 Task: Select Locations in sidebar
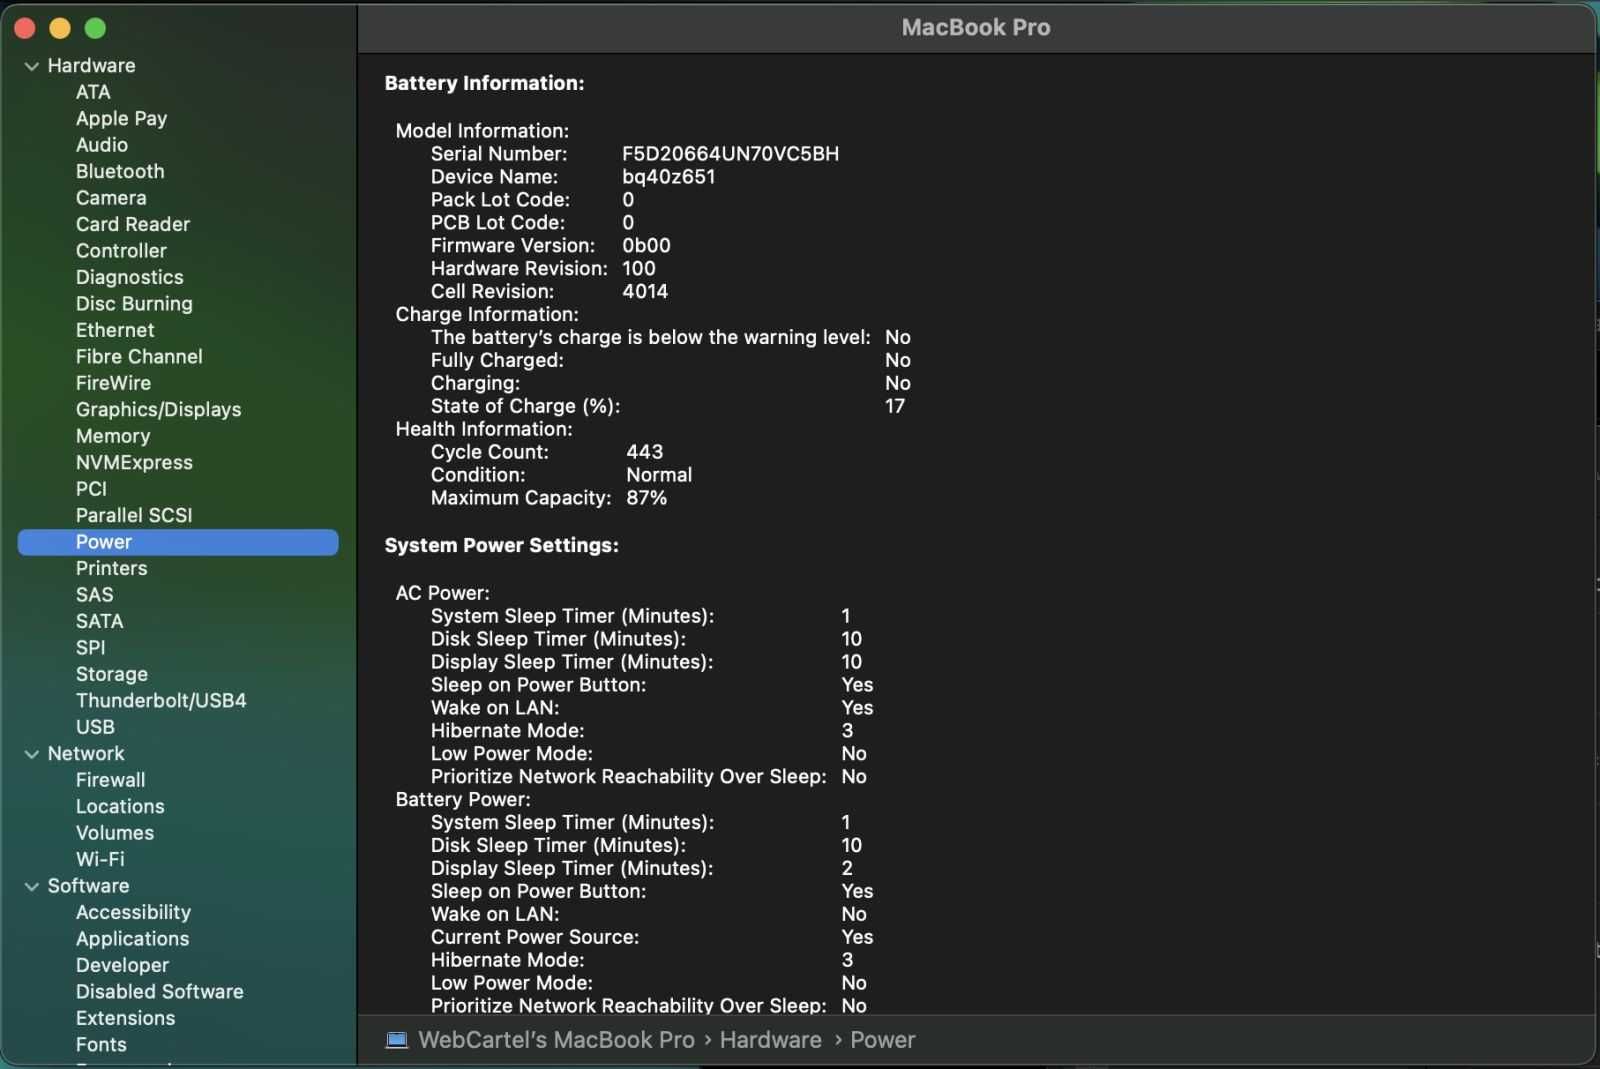tap(120, 807)
